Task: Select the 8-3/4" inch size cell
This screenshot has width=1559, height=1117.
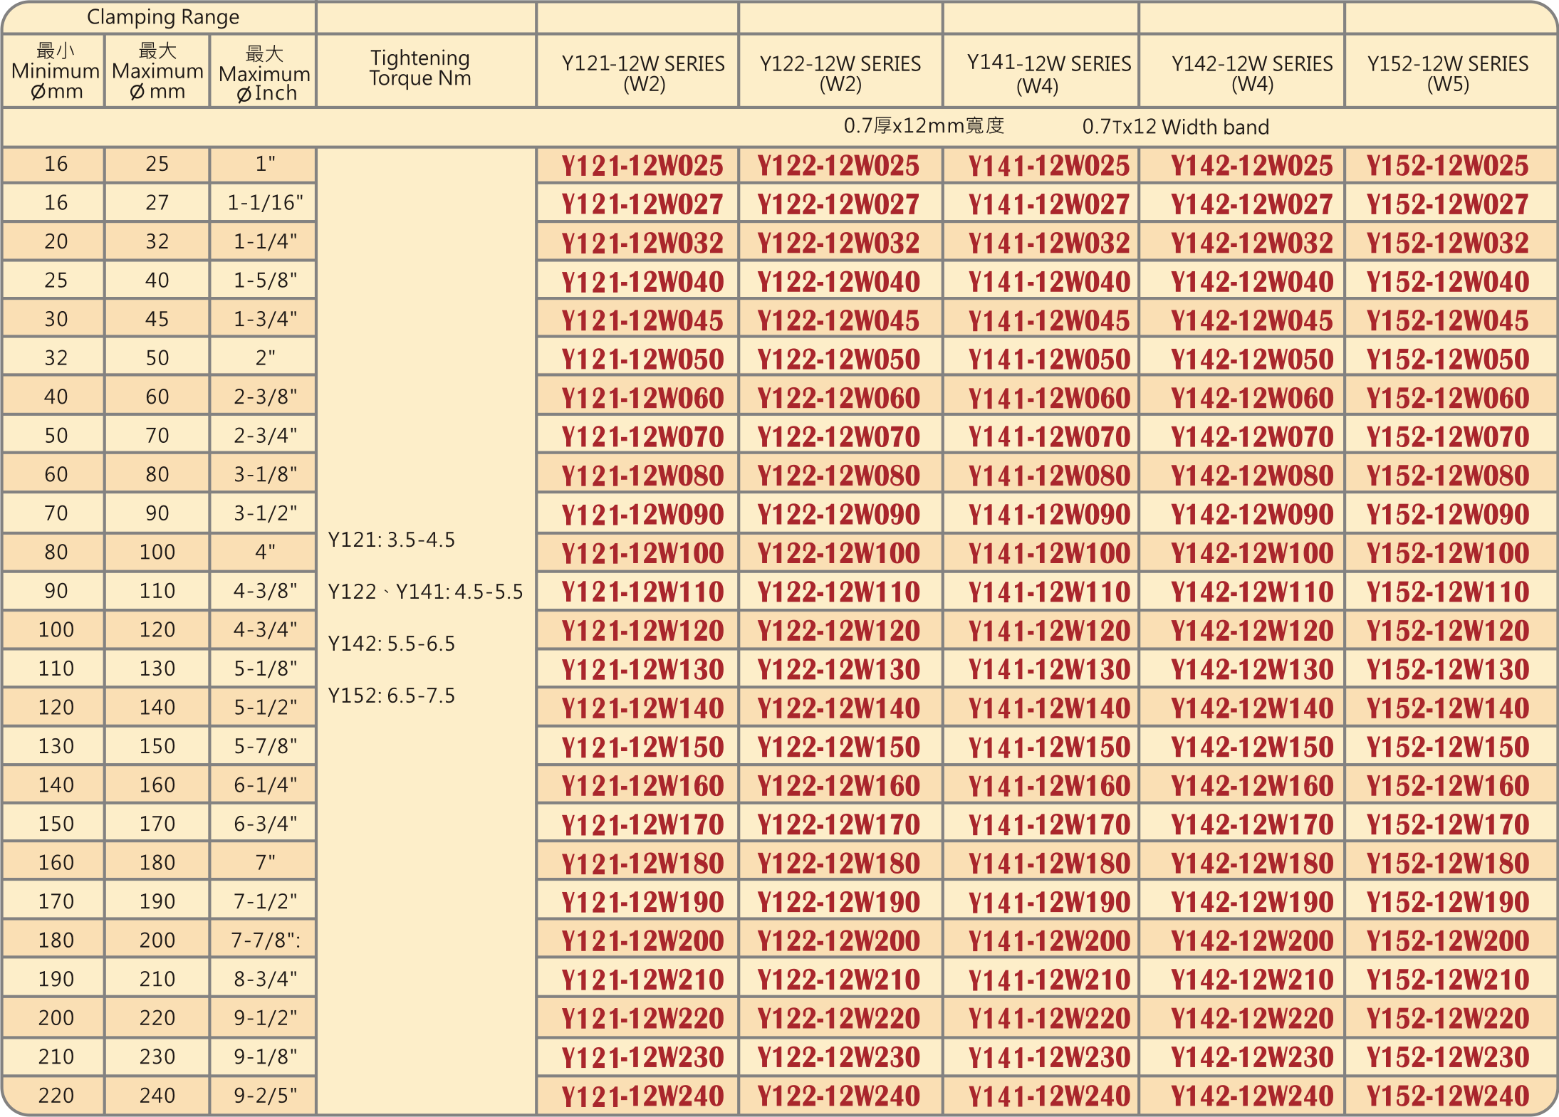Action: coord(265,979)
